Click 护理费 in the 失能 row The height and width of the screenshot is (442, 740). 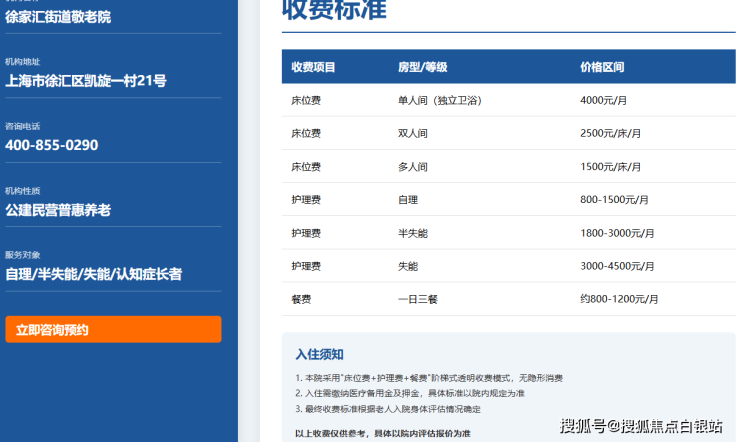pyautogui.click(x=306, y=266)
